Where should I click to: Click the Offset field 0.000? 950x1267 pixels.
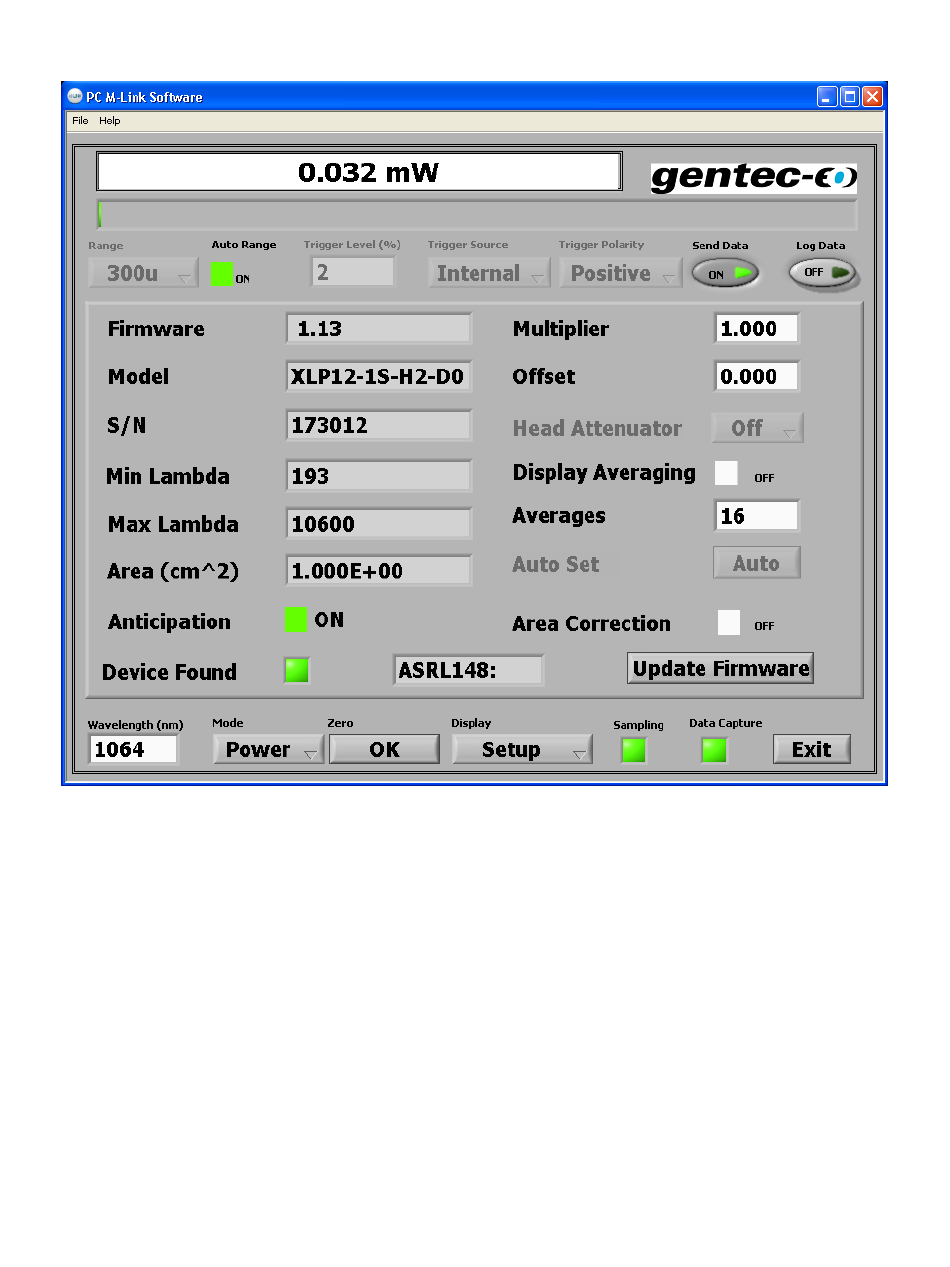pyautogui.click(x=757, y=376)
